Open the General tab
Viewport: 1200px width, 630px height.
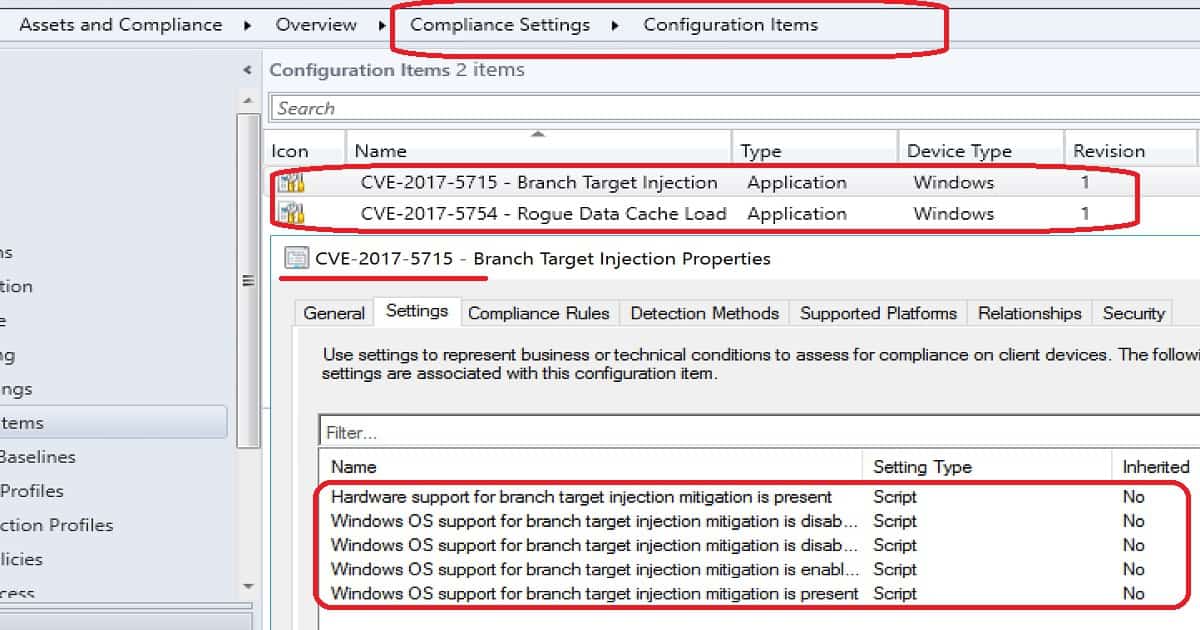tap(334, 313)
